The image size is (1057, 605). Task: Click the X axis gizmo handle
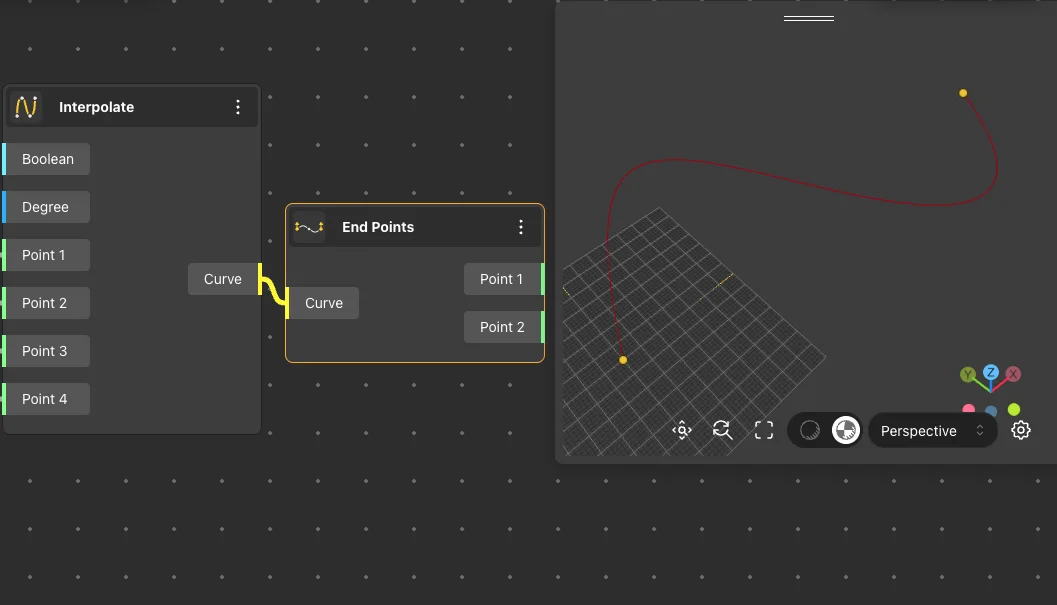[x=1013, y=374]
